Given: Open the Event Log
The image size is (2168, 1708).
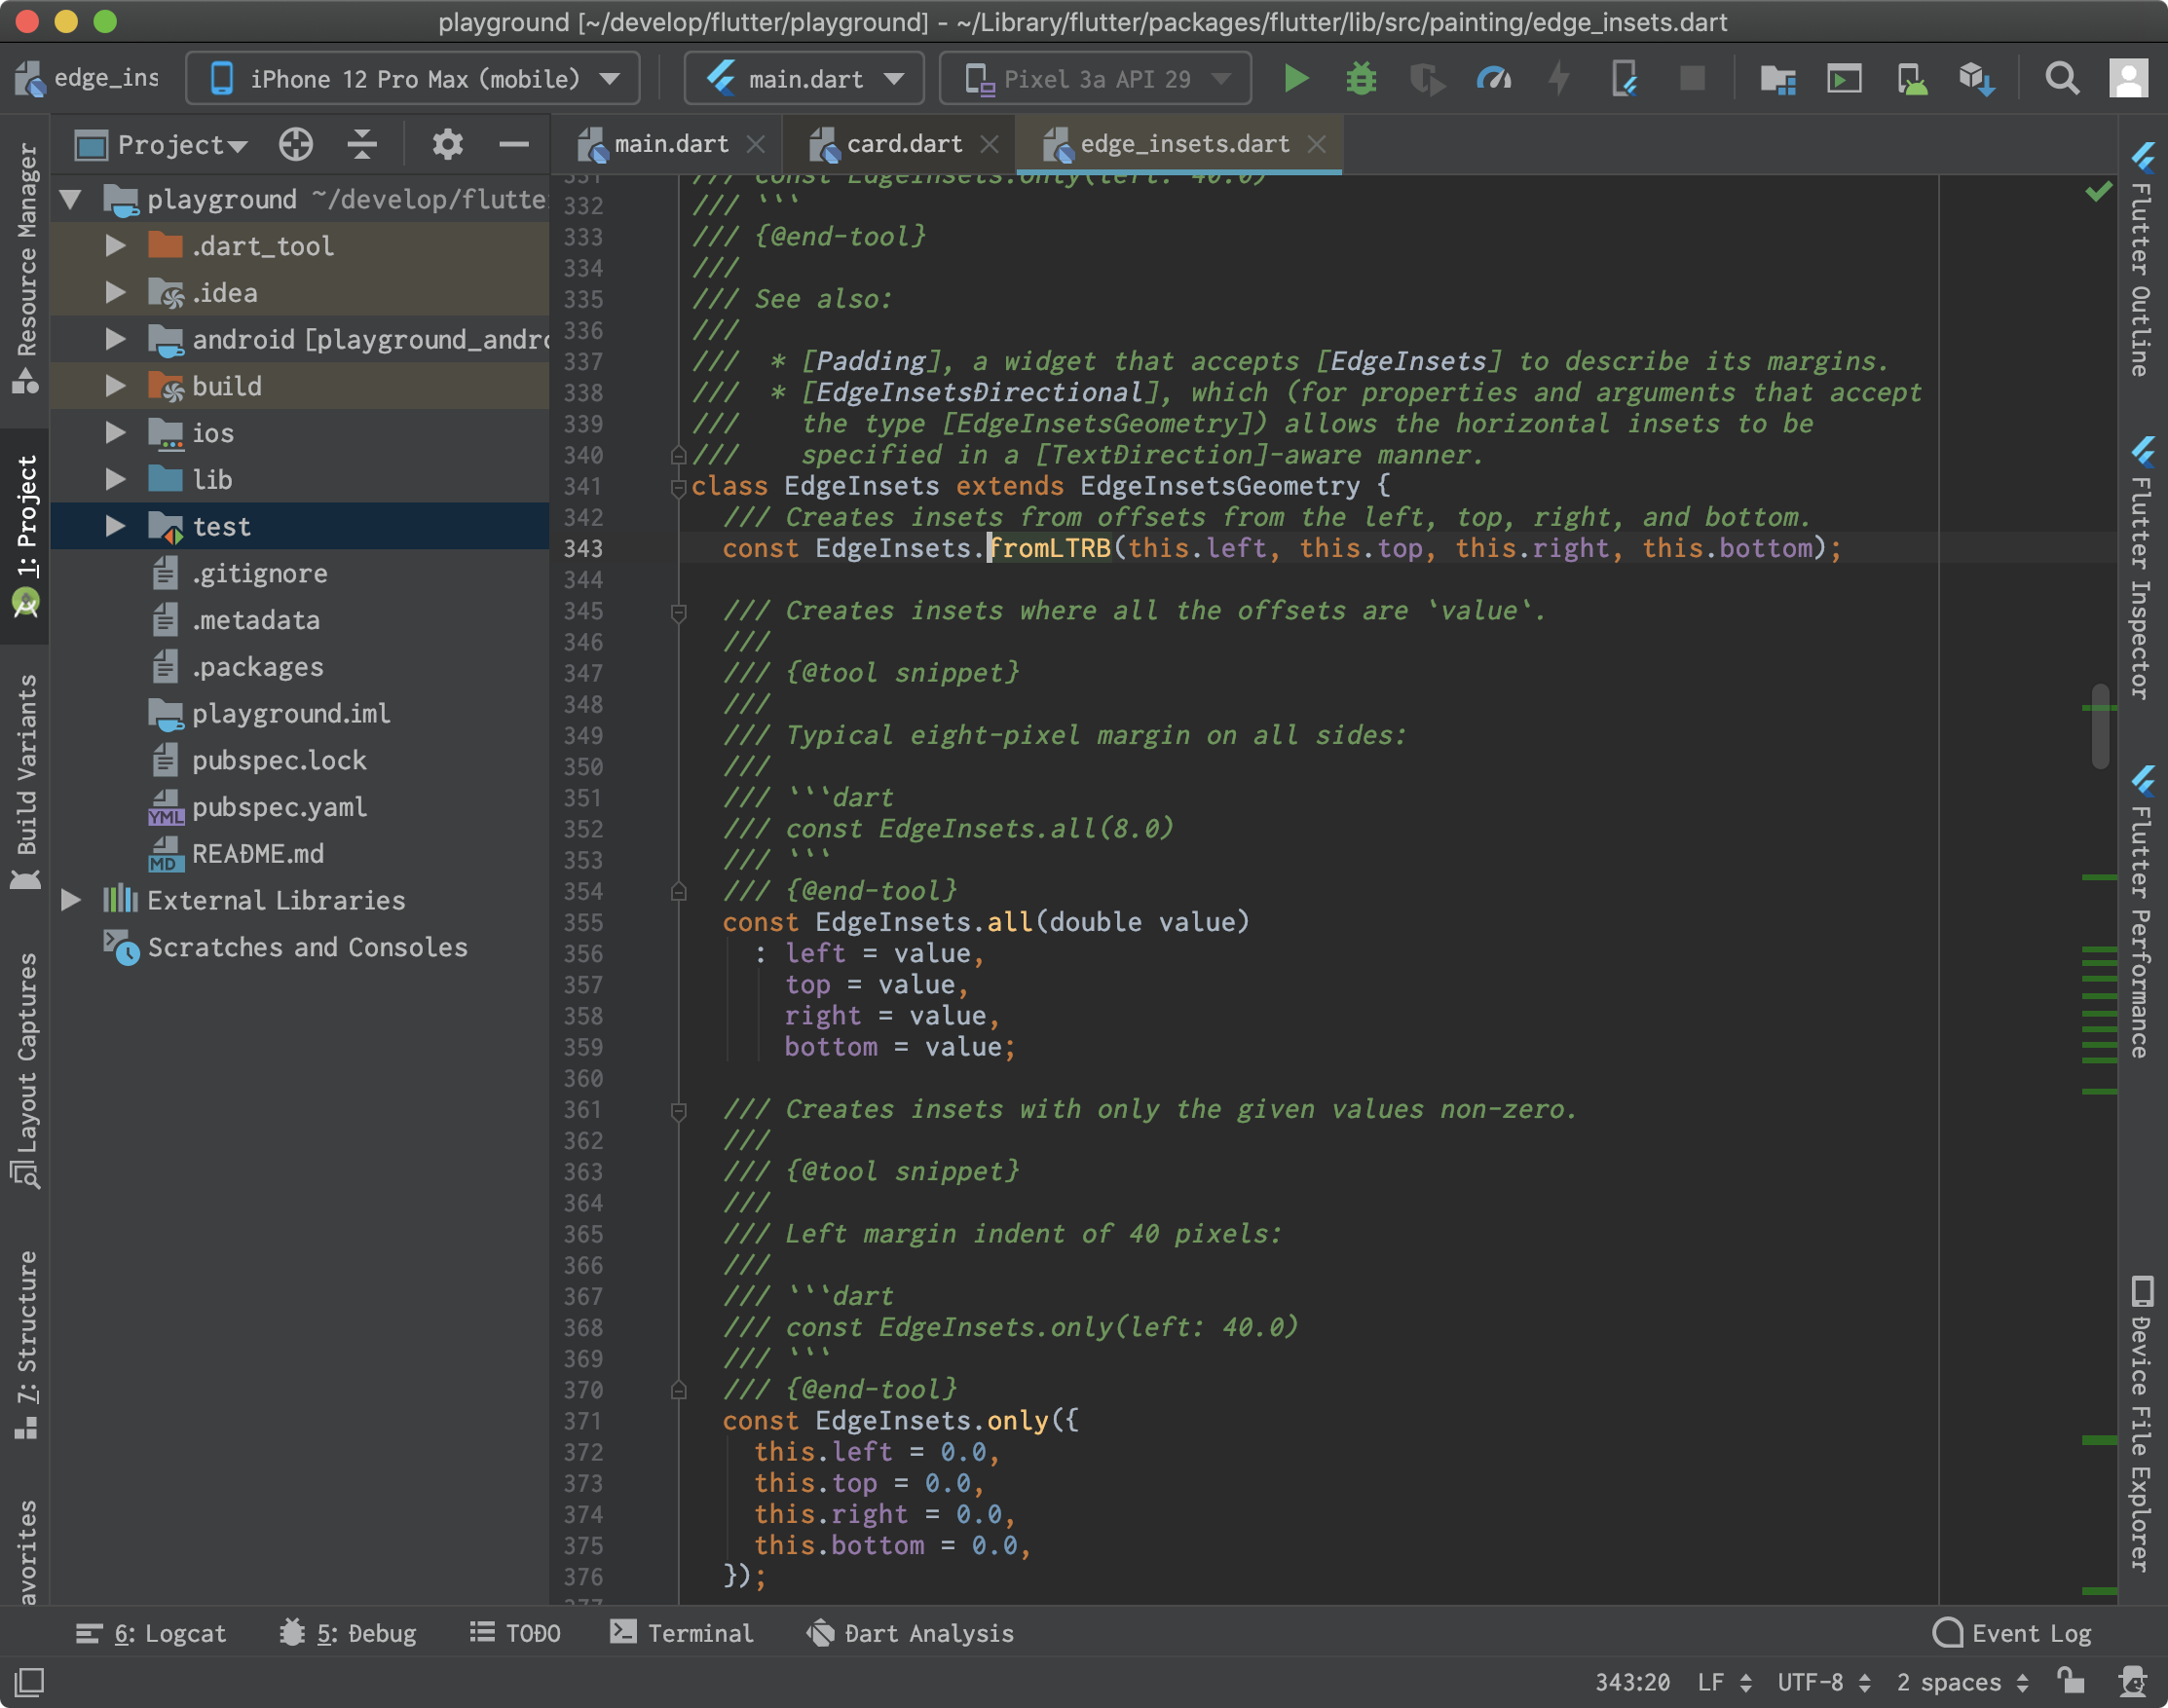Looking at the screenshot, I should pyautogui.click(x=2030, y=1632).
